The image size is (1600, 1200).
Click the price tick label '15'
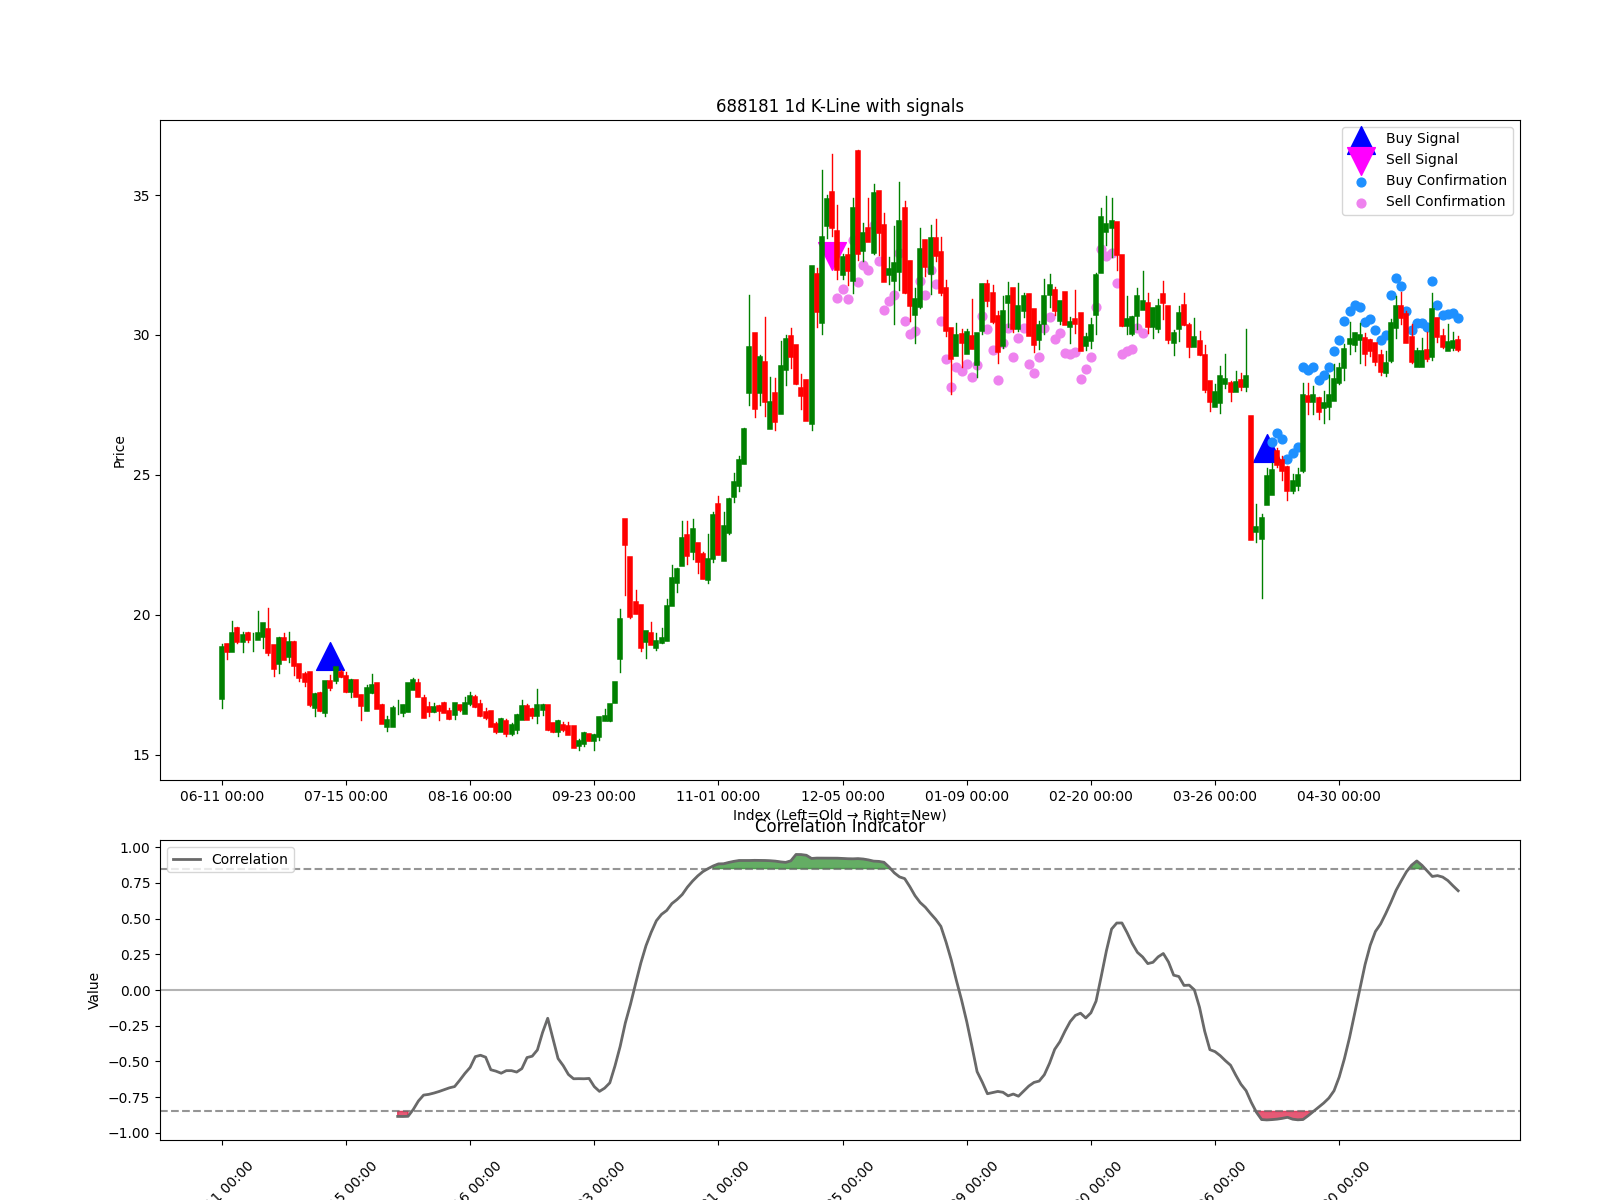[141, 756]
